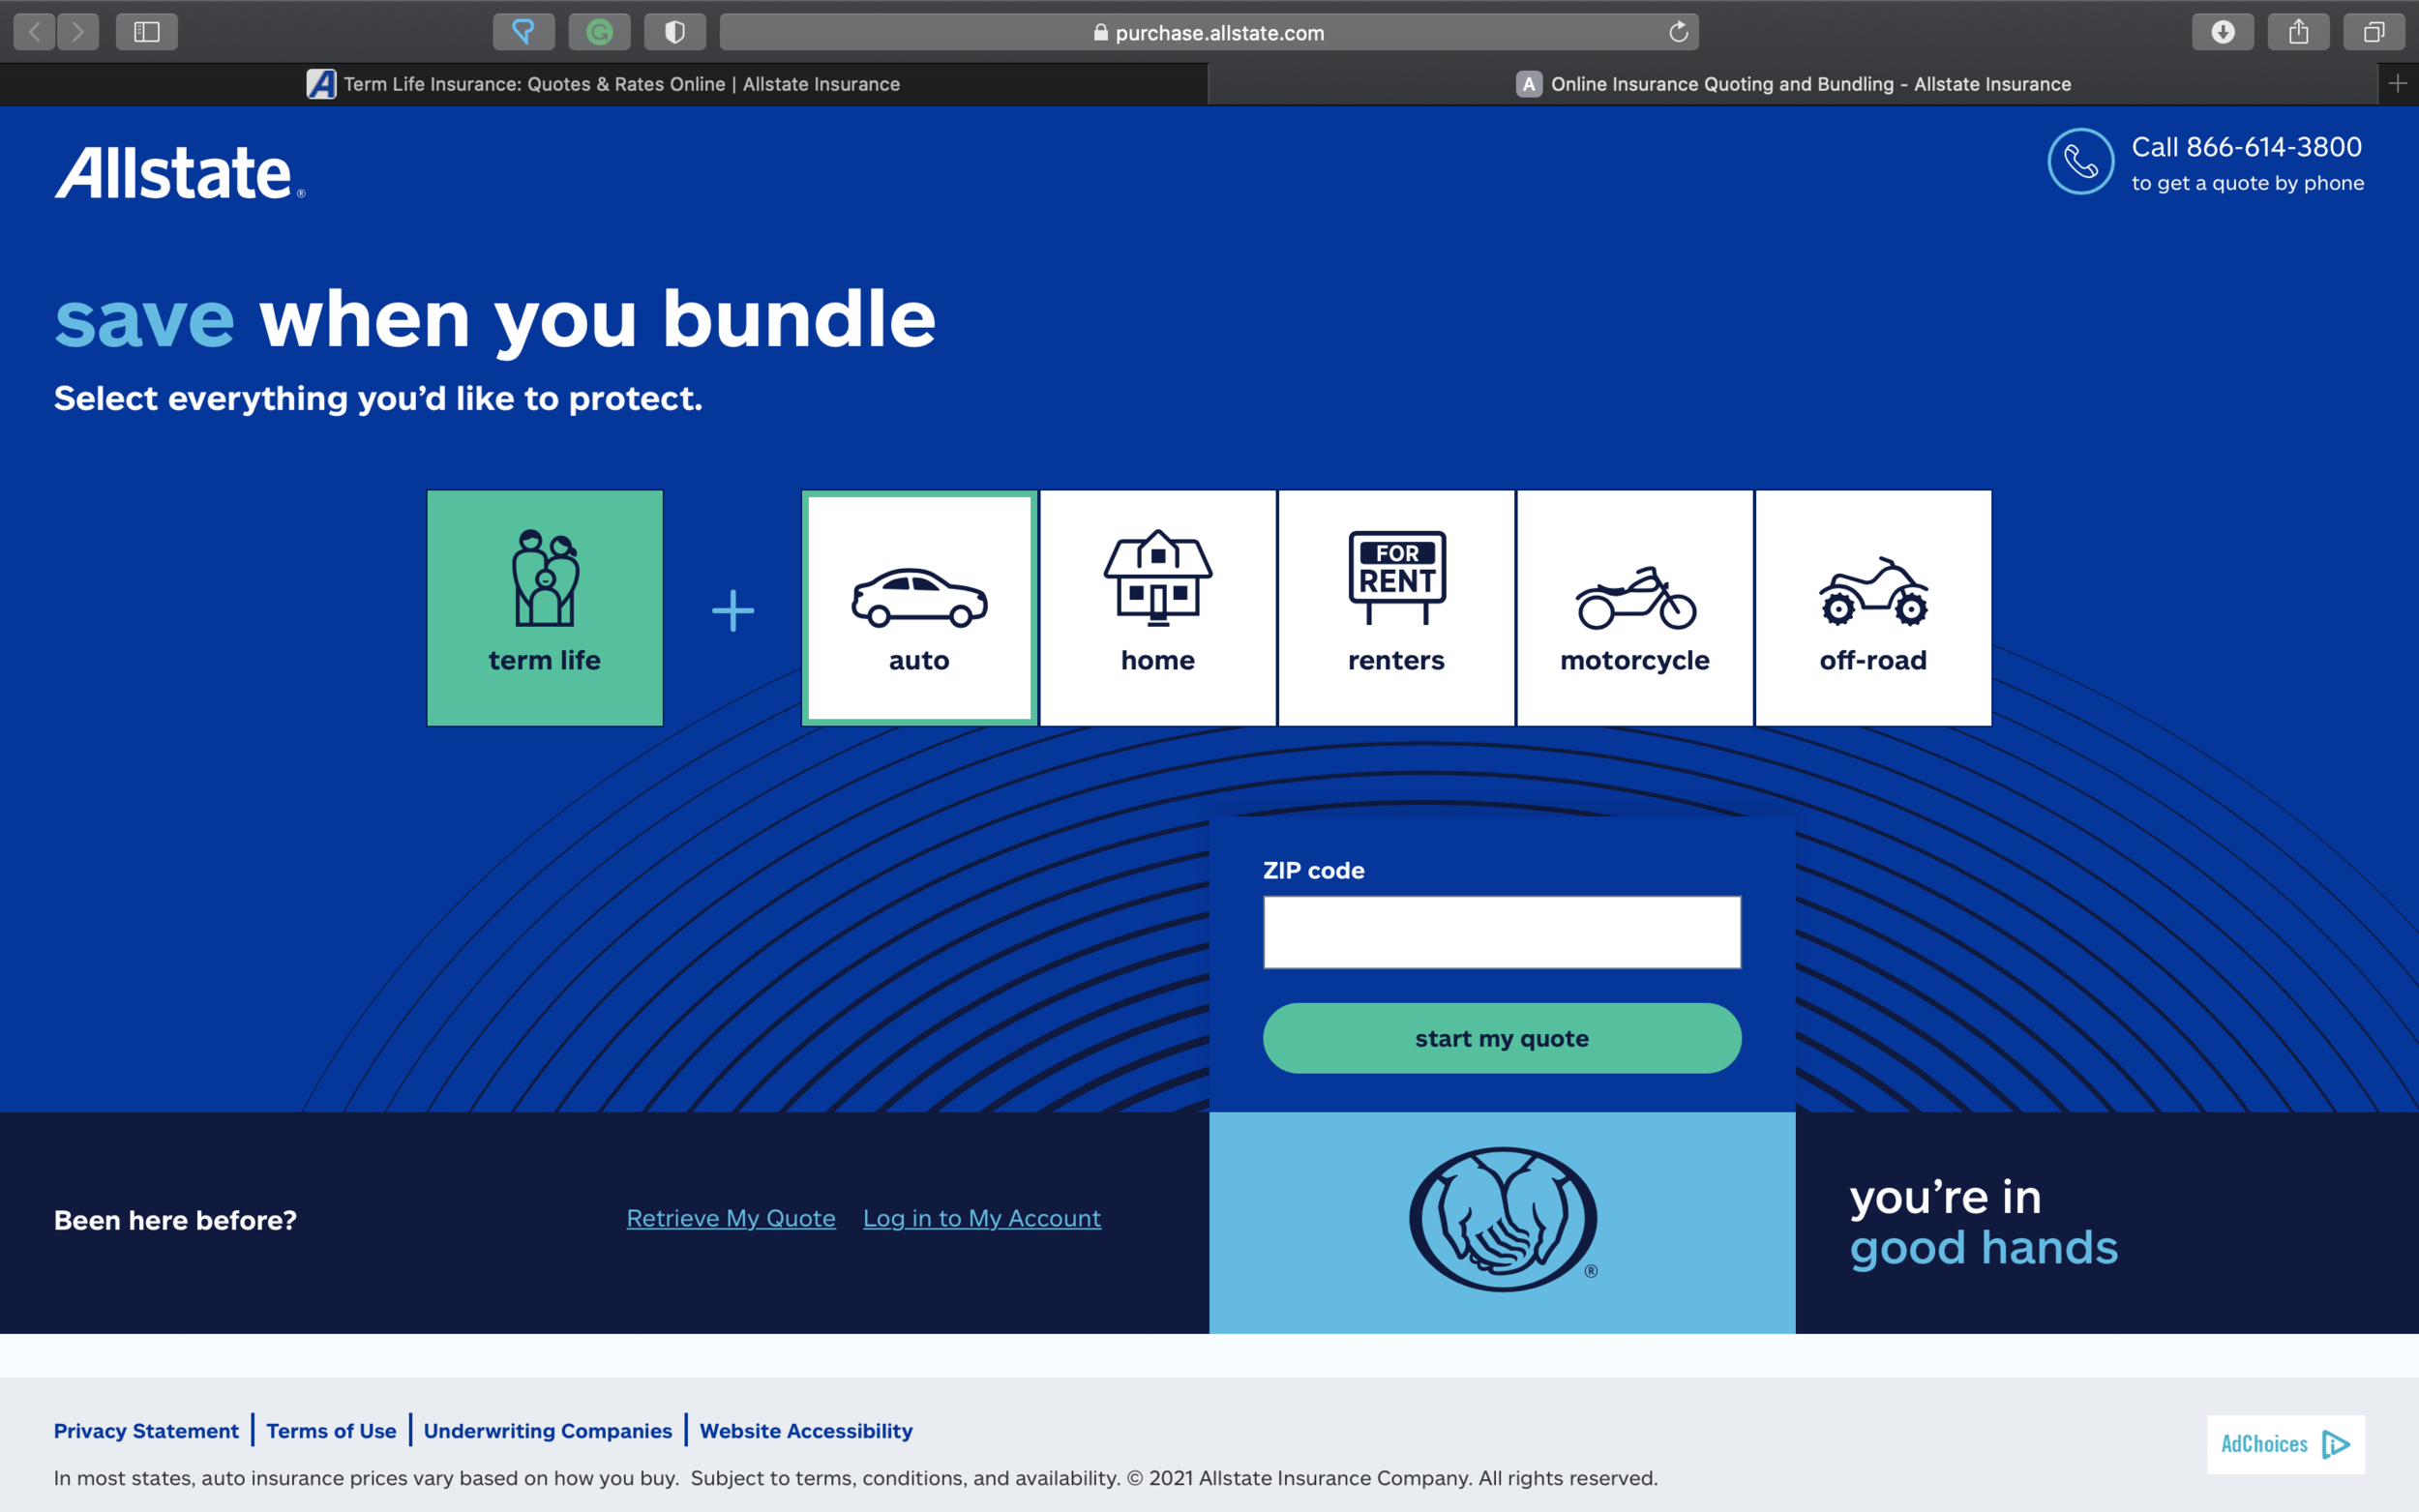
Task: Click the Allstate logo
Action: tap(180, 172)
